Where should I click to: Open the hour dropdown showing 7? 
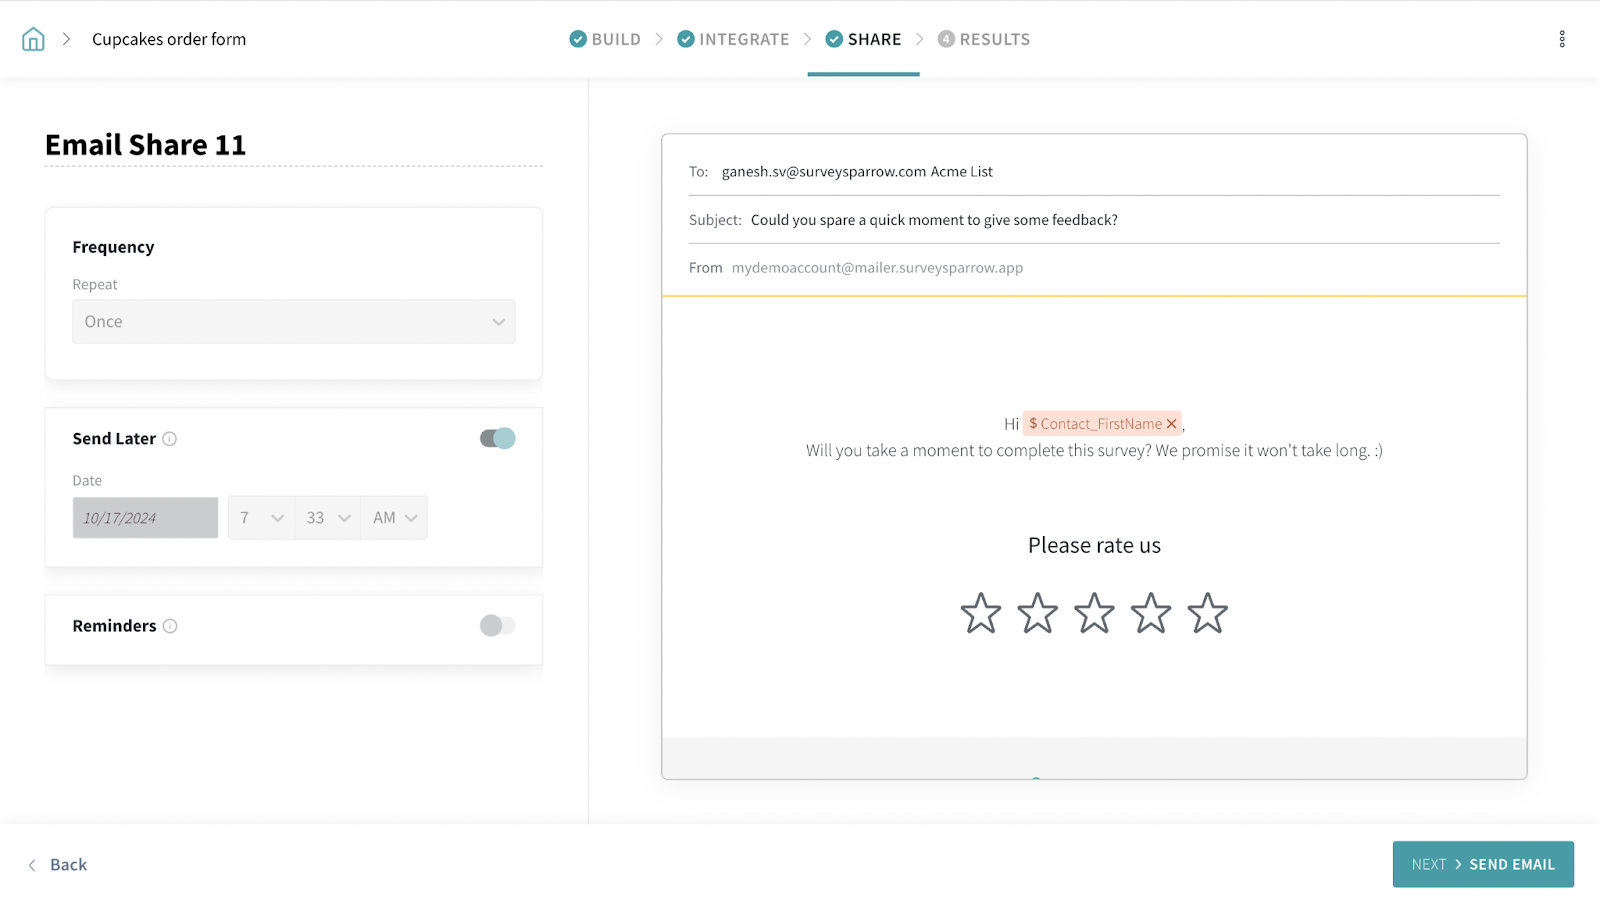pos(261,518)
